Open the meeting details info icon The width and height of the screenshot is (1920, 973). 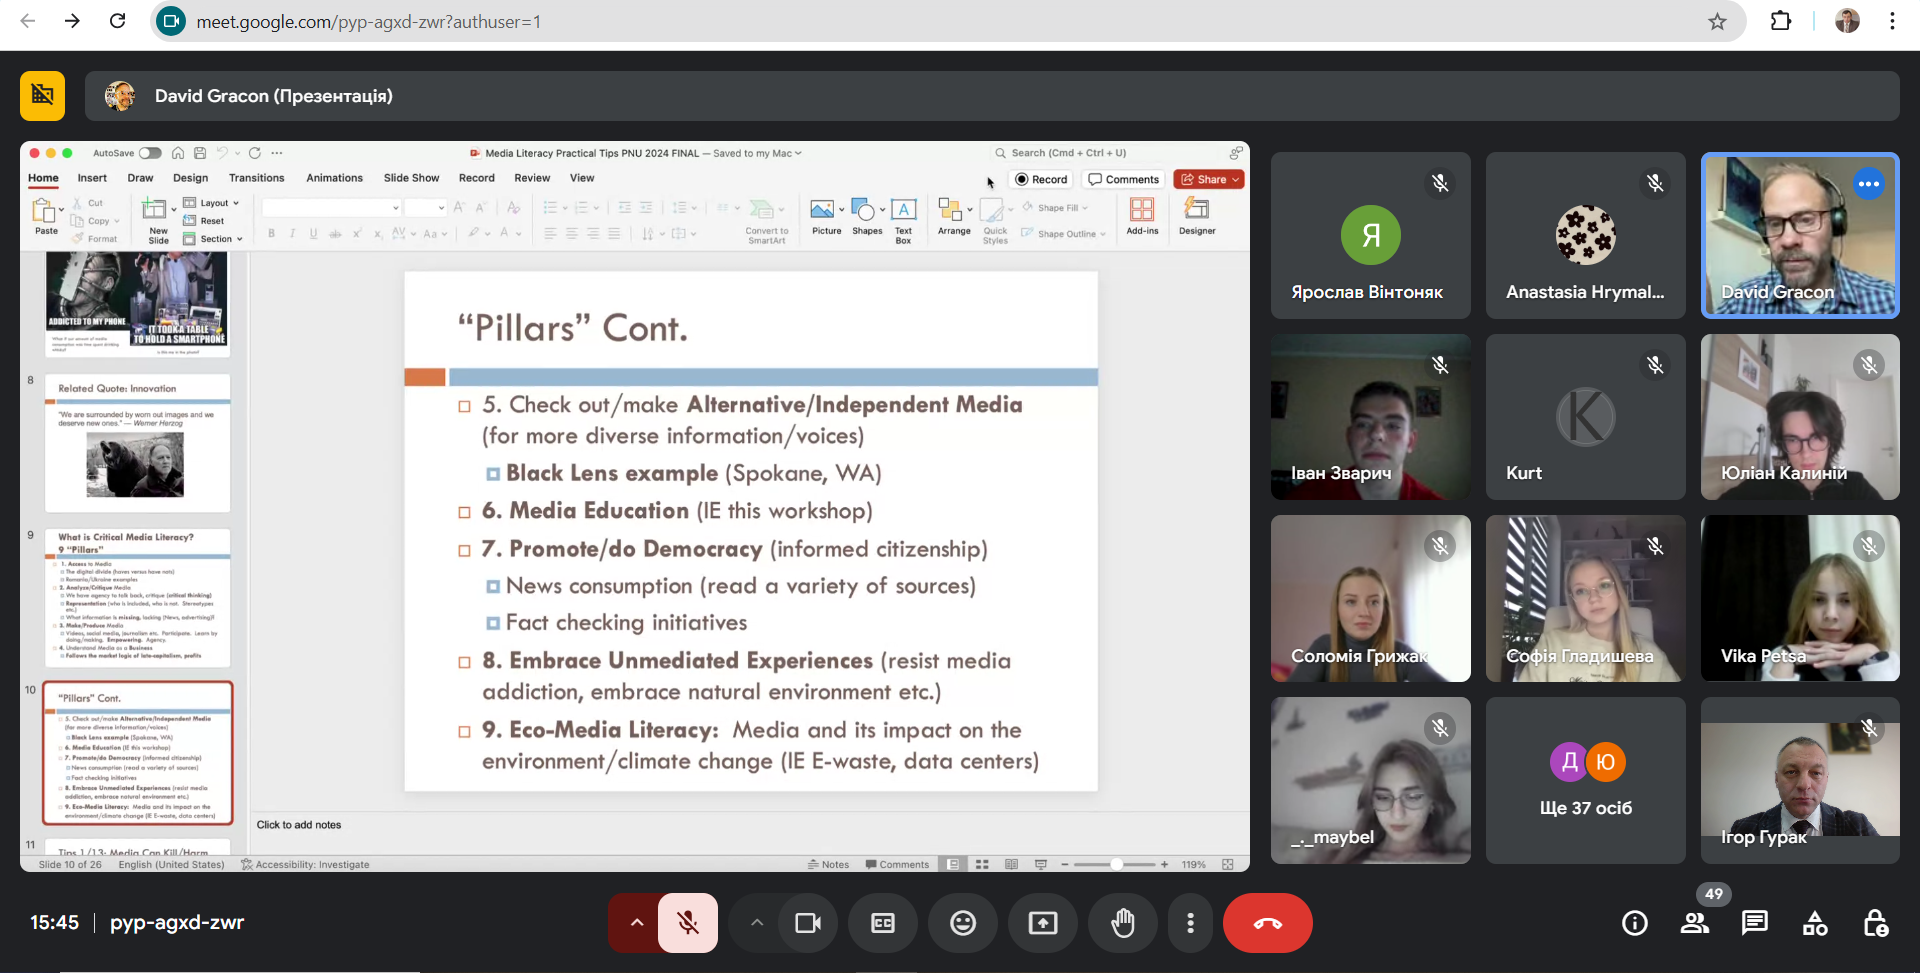click(x=1635, y=923)
